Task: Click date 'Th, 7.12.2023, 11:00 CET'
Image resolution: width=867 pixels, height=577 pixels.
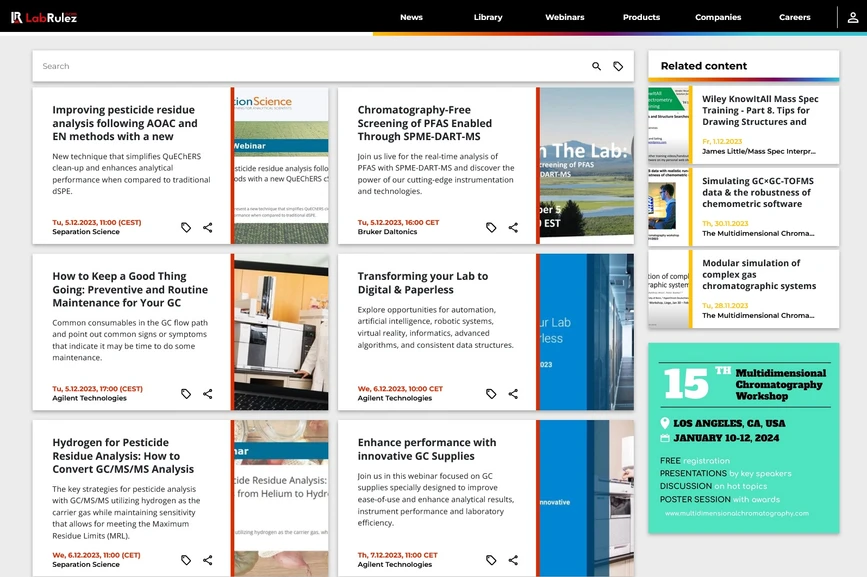Action: [x=397, y=555]
